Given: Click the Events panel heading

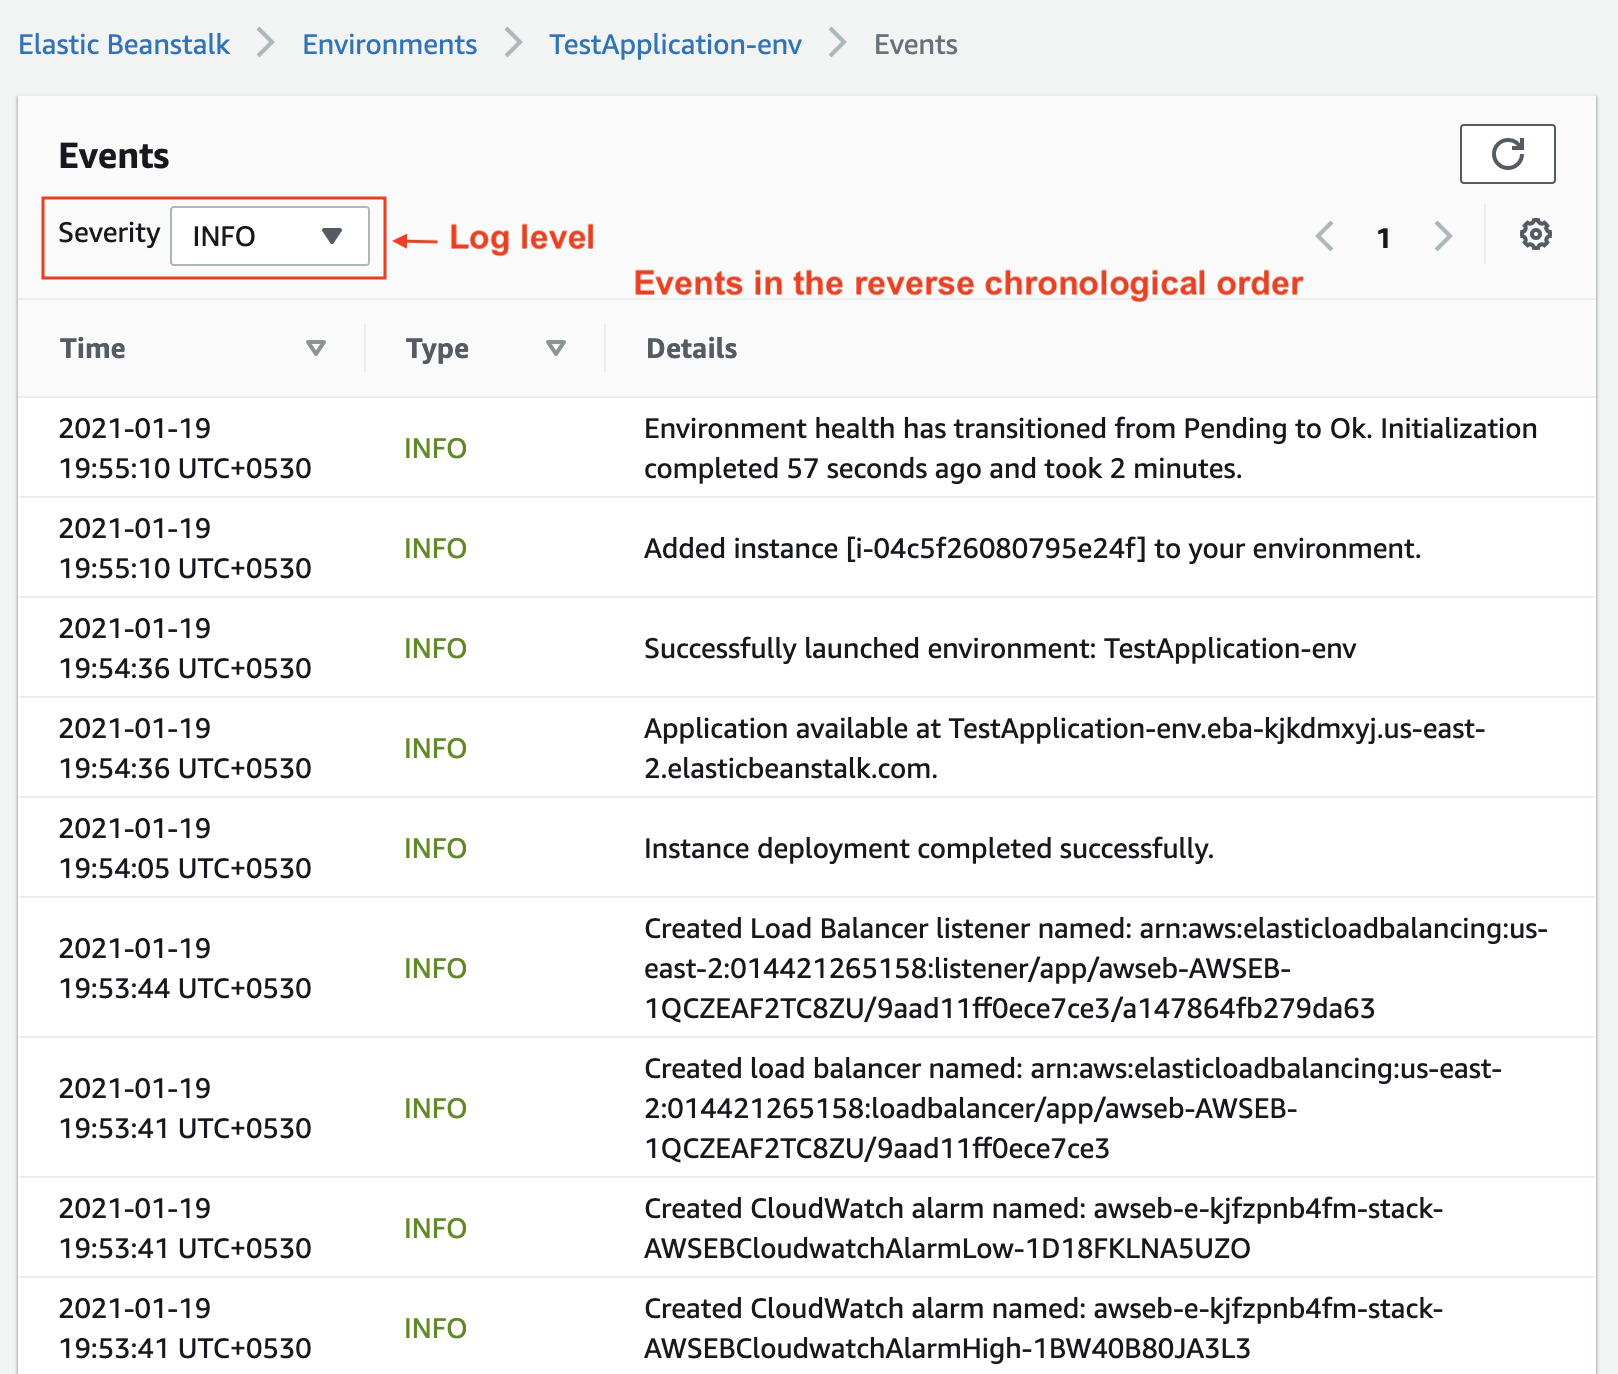Looking at the screenshot, I should [114, 156].
